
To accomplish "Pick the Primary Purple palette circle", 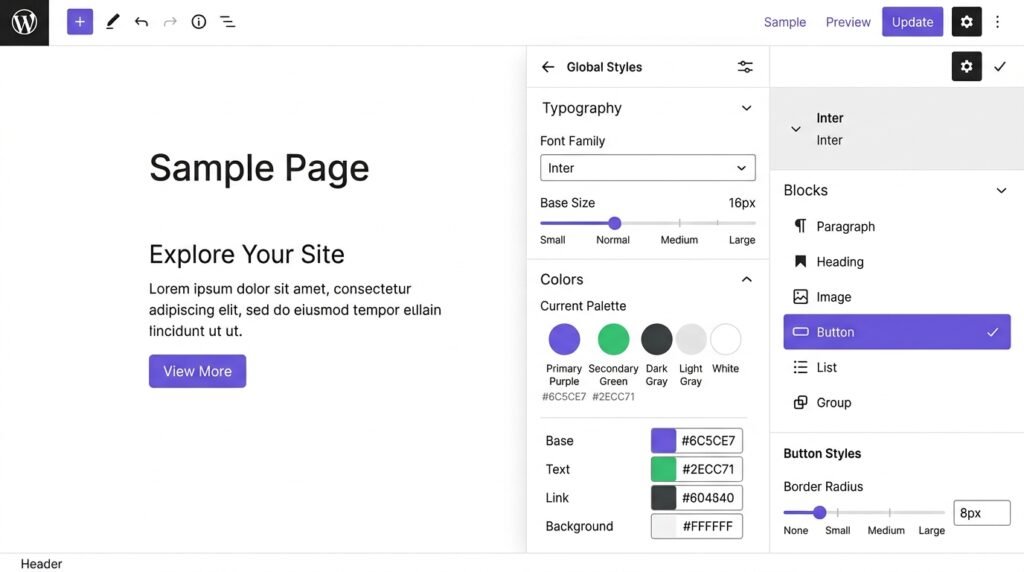I will 564,339.
